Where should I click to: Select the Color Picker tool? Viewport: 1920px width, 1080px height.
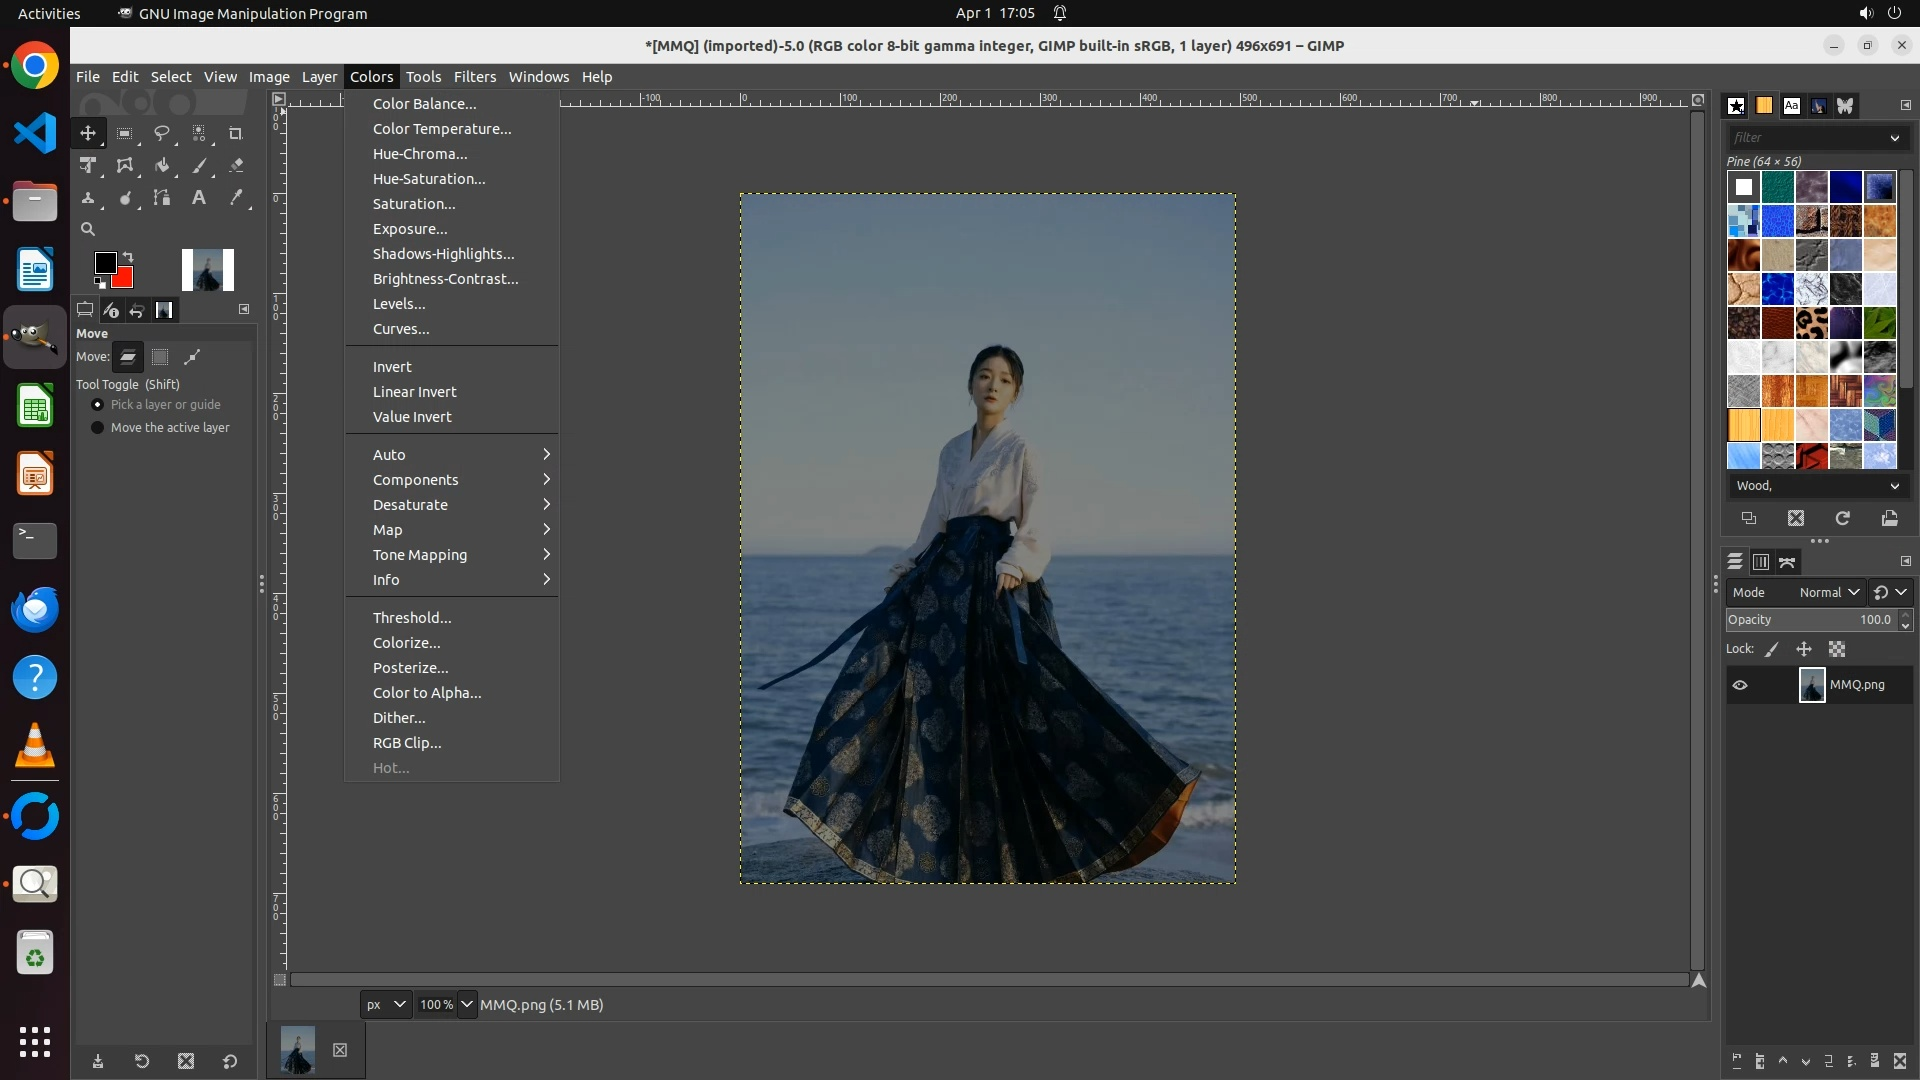point(236,198)
